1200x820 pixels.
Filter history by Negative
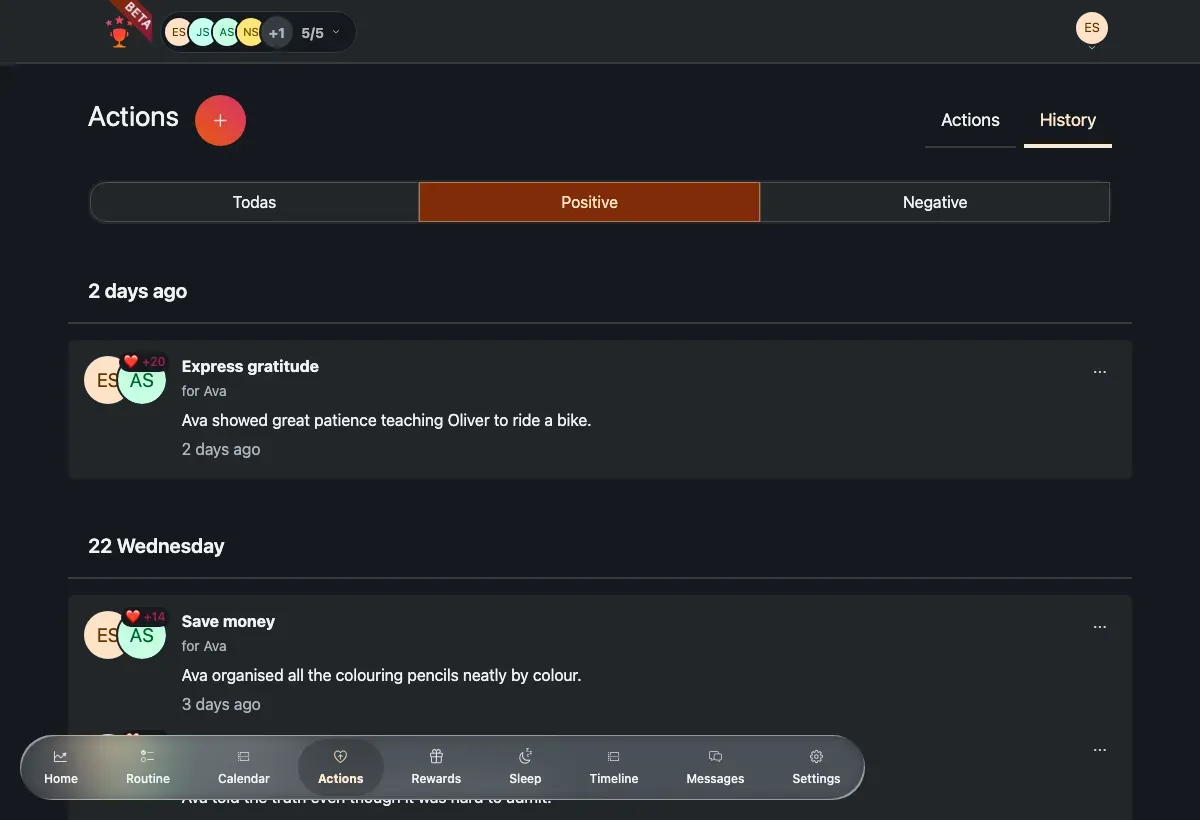935,202
